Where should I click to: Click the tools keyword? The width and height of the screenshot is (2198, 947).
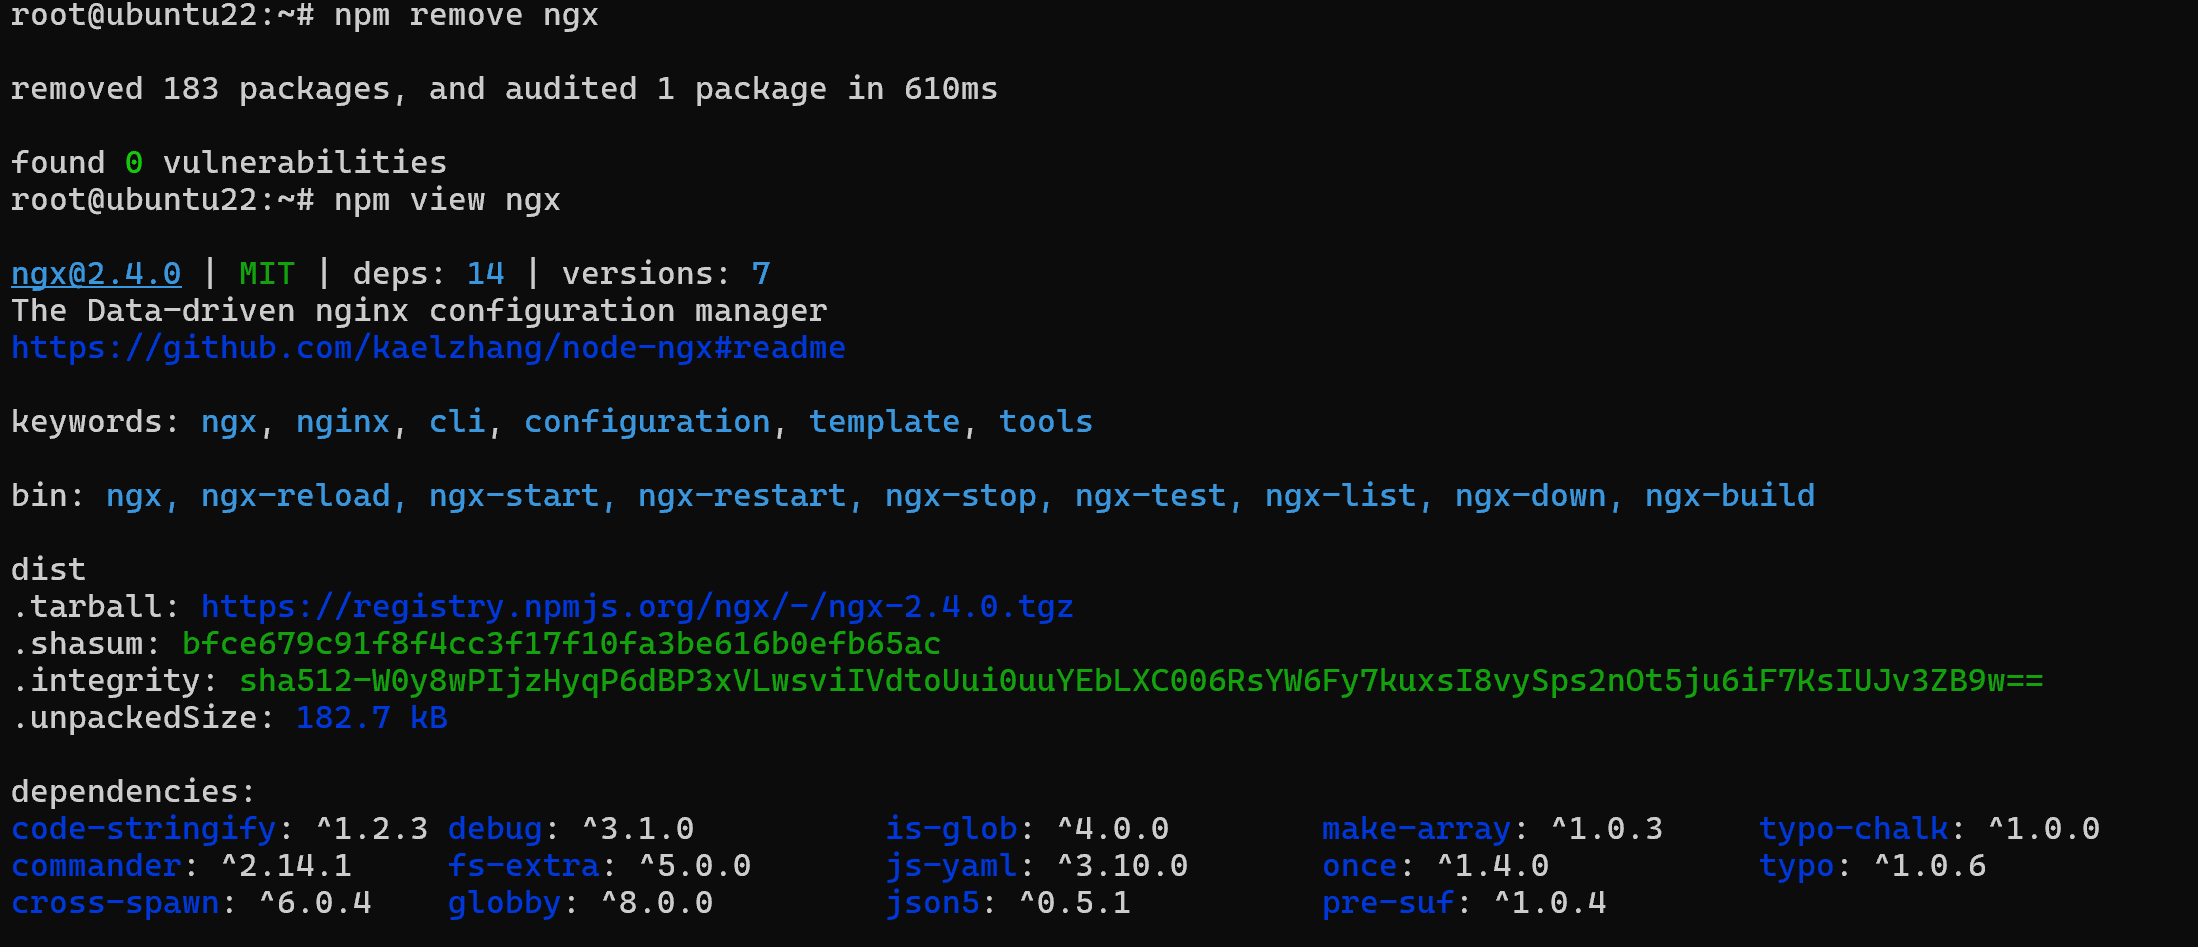click(1046, 422)
